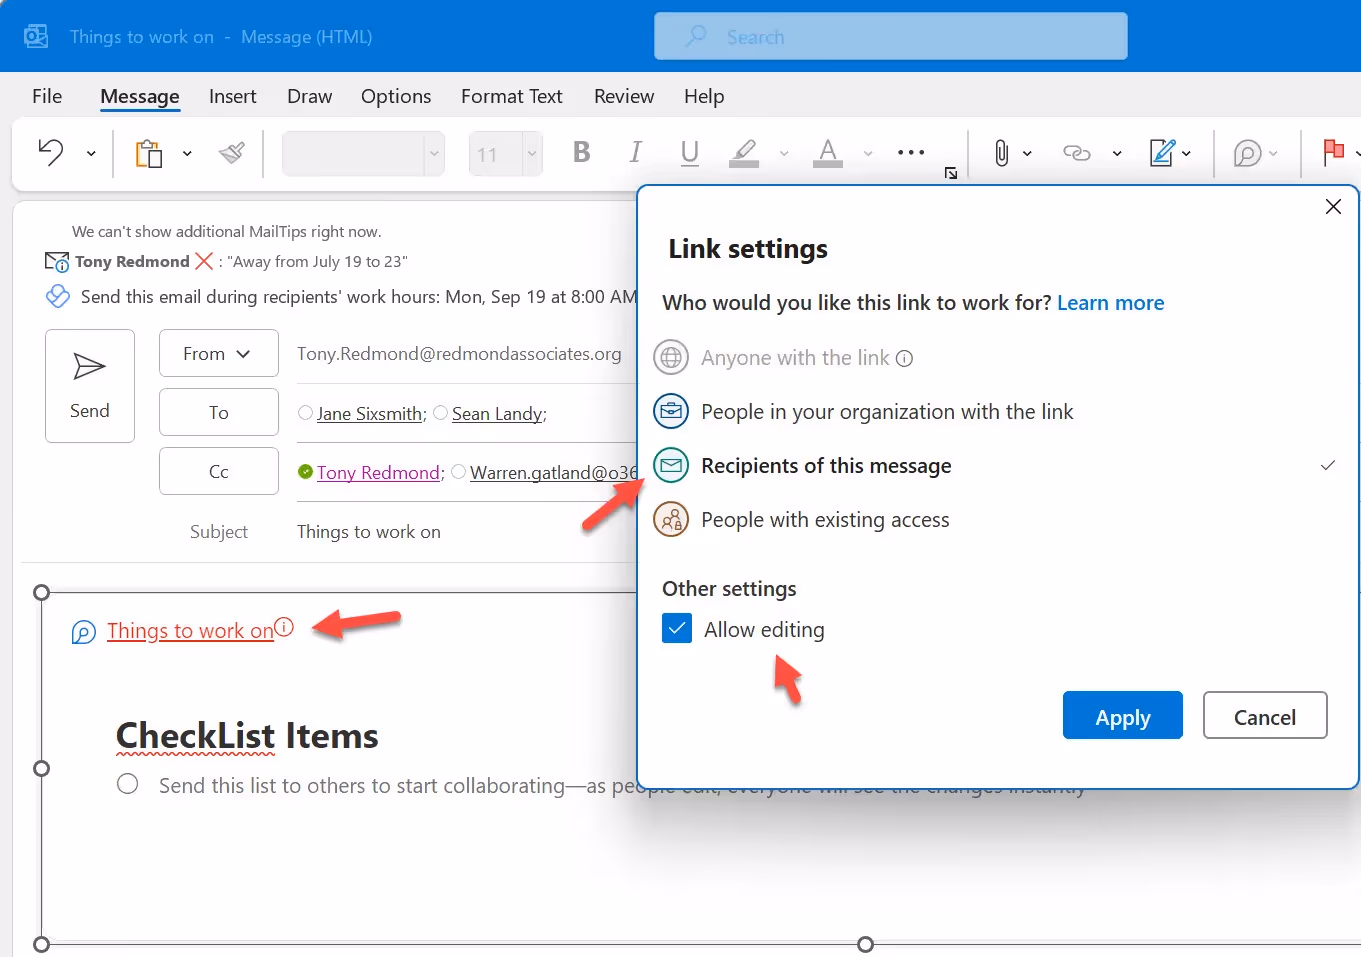The height and width of the screenshot is (957, 1361).
Task: Expand the Paste options dropdown
Action: tap(187, 154)
